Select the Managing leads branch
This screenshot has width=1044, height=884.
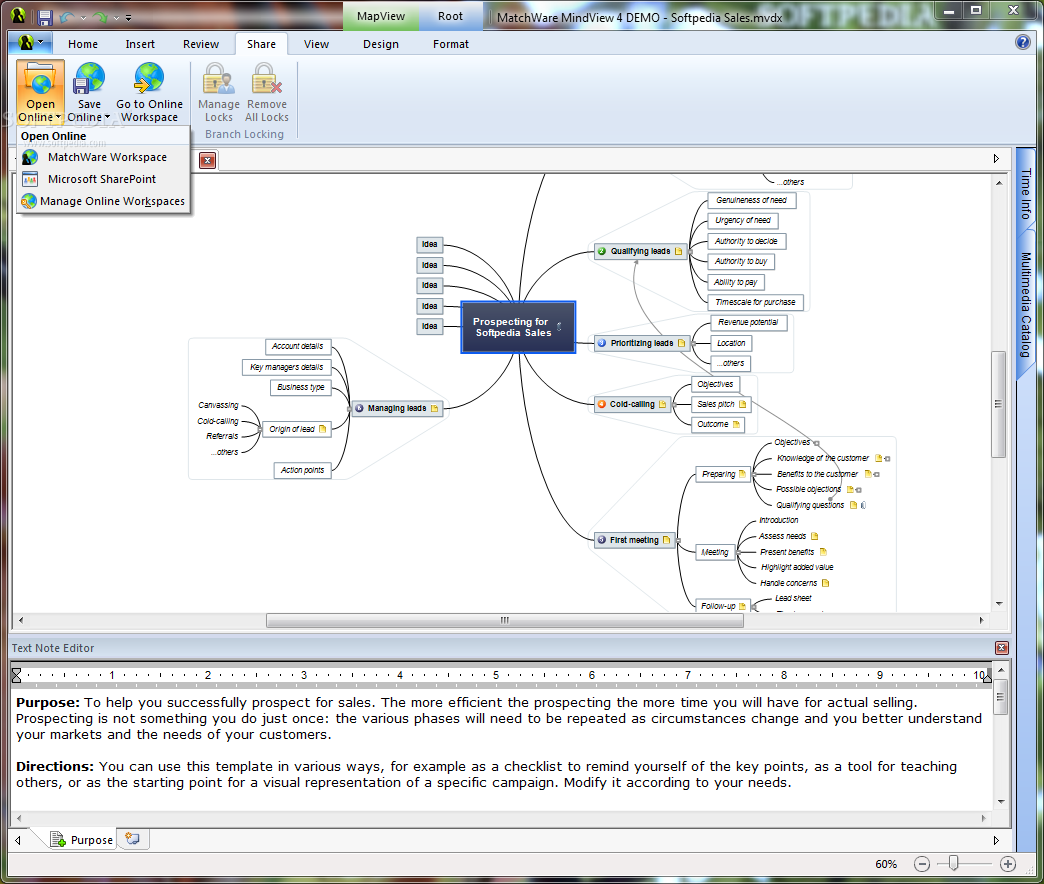[397, 409]
